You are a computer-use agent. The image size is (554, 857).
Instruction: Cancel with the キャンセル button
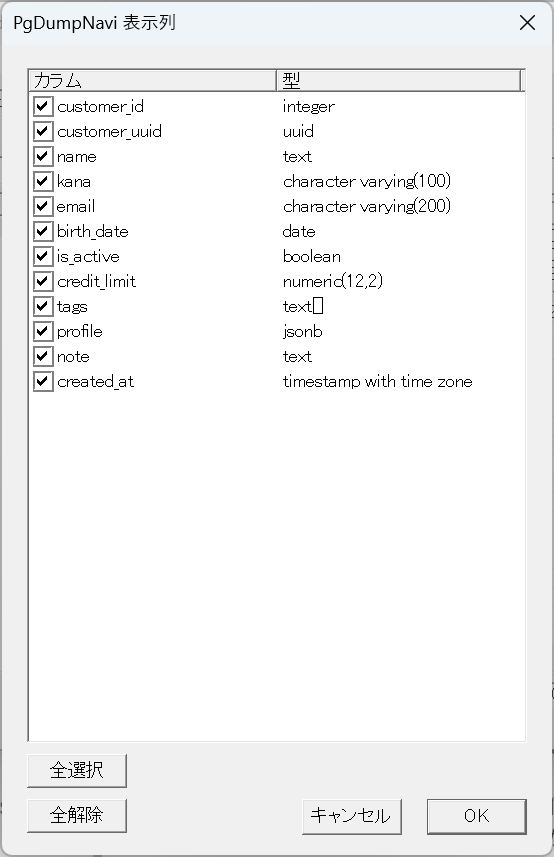point(352,817)
